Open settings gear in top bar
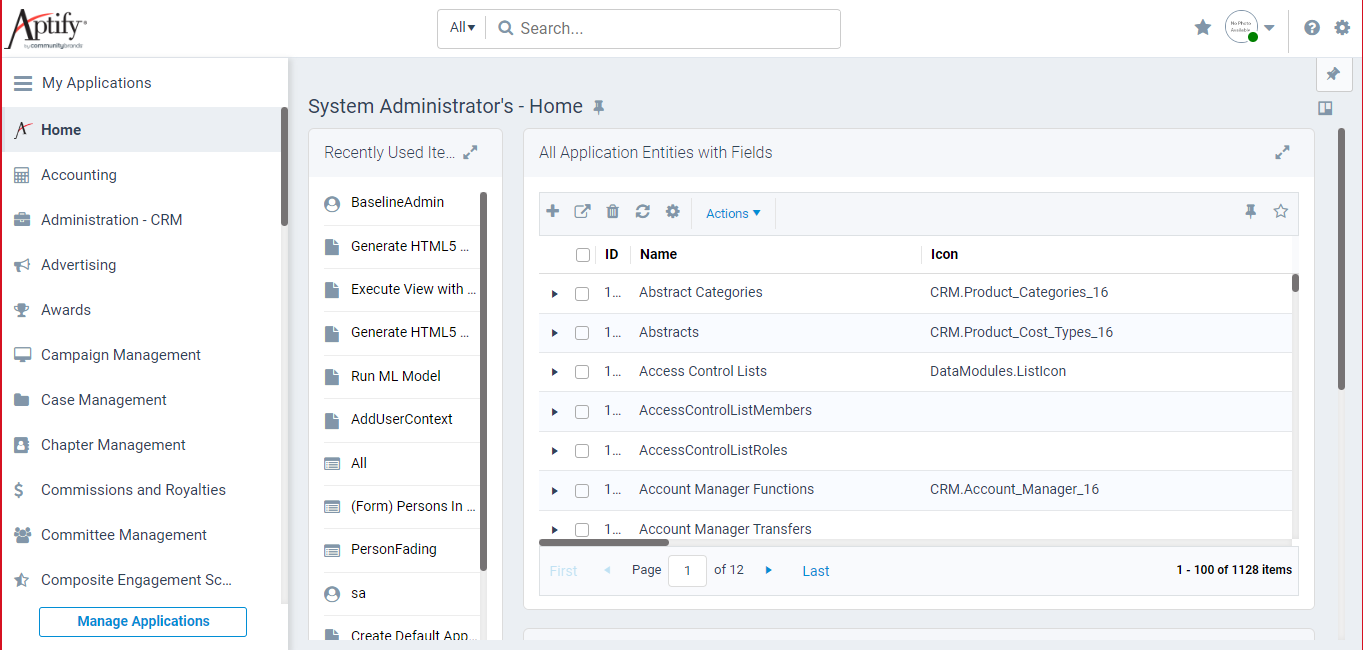The image size is (1363, 650). tap(1342, 28)
